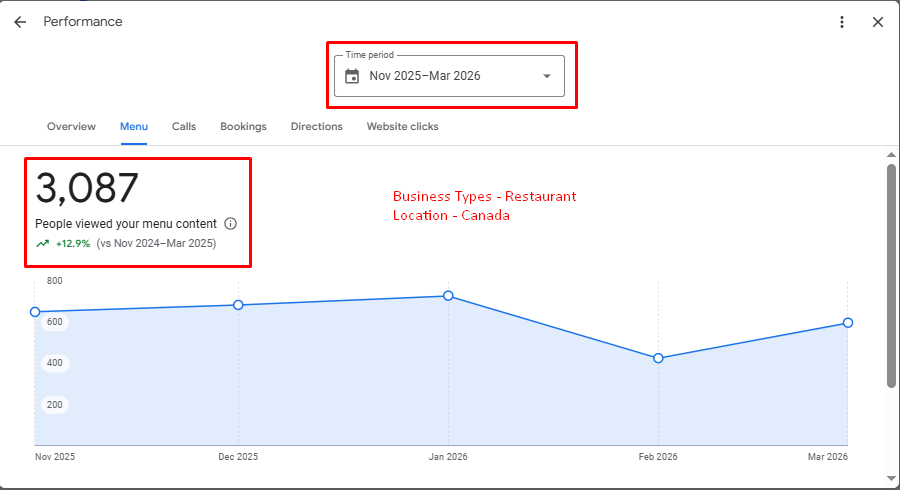Click the calendar icon in Time period
This screenshot has width=900, height=490.
pos(352,76)
